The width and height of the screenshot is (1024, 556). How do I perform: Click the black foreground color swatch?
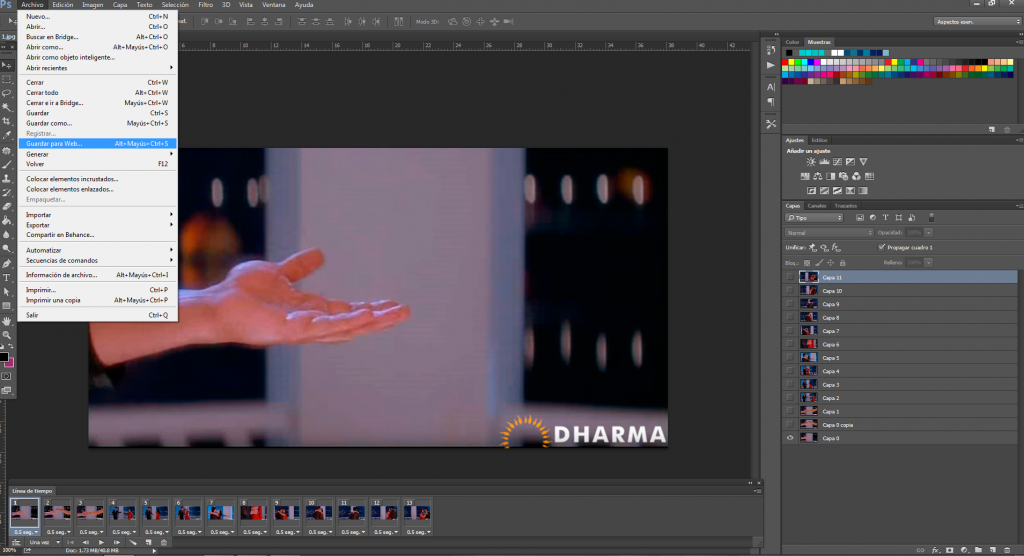point(3,357)
